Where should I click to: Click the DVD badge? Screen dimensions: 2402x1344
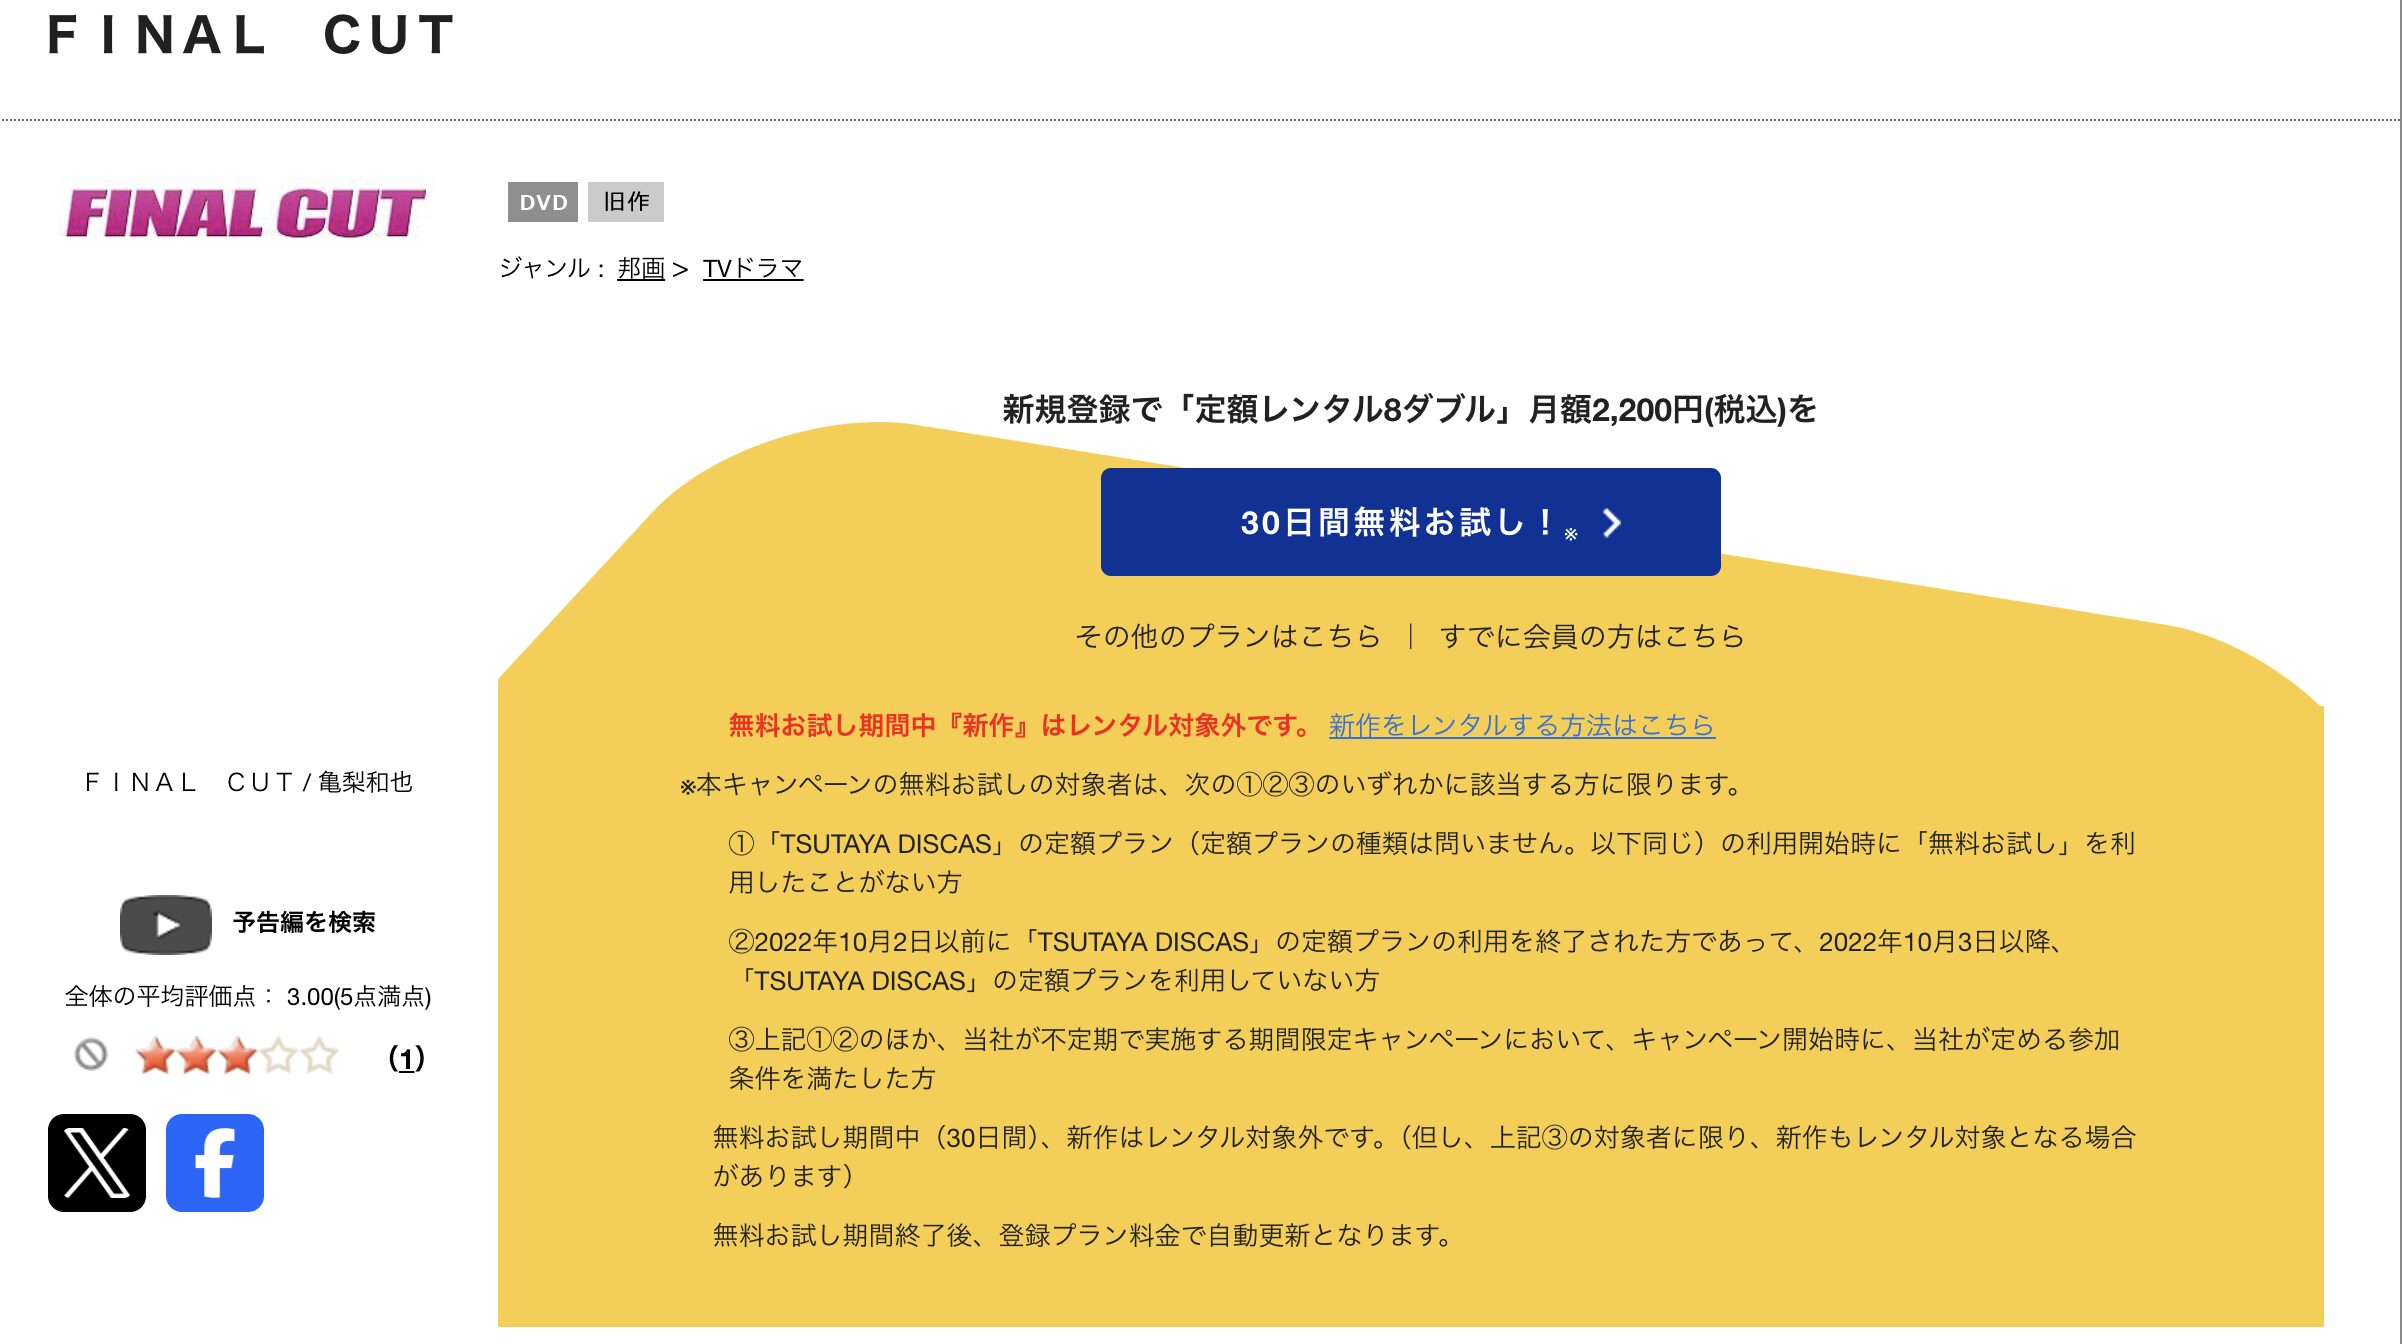click(x=543, y=202)
